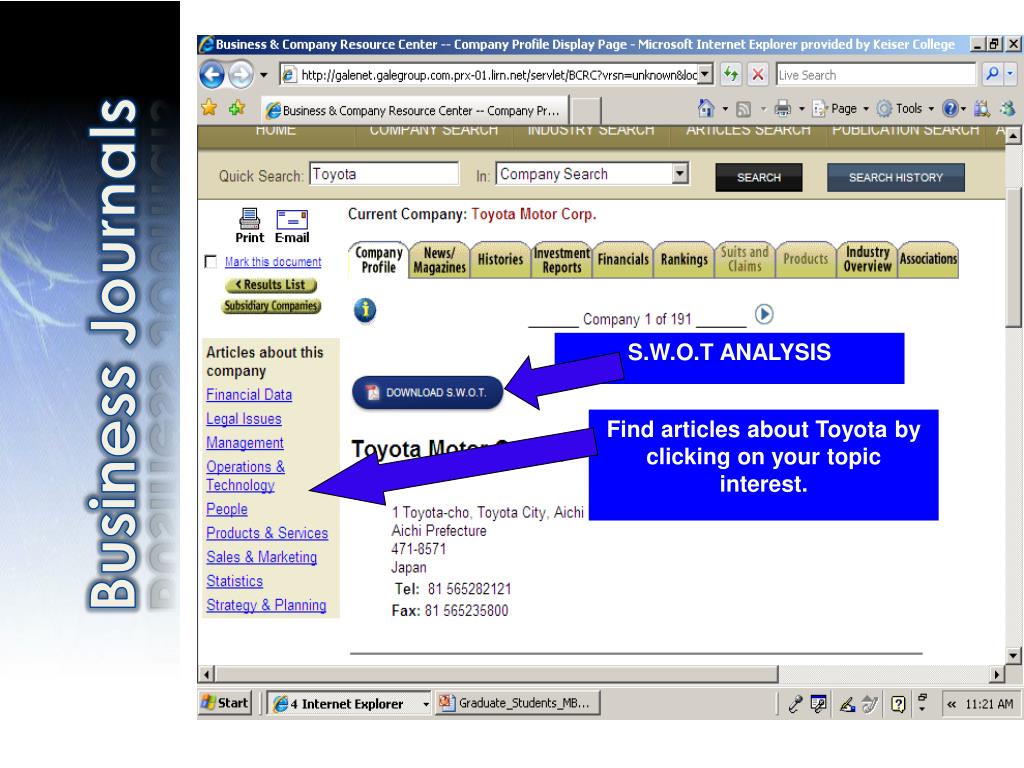1024x768 pixels.
Task: Click the Windows Start button
Action: tap(225, 703)
